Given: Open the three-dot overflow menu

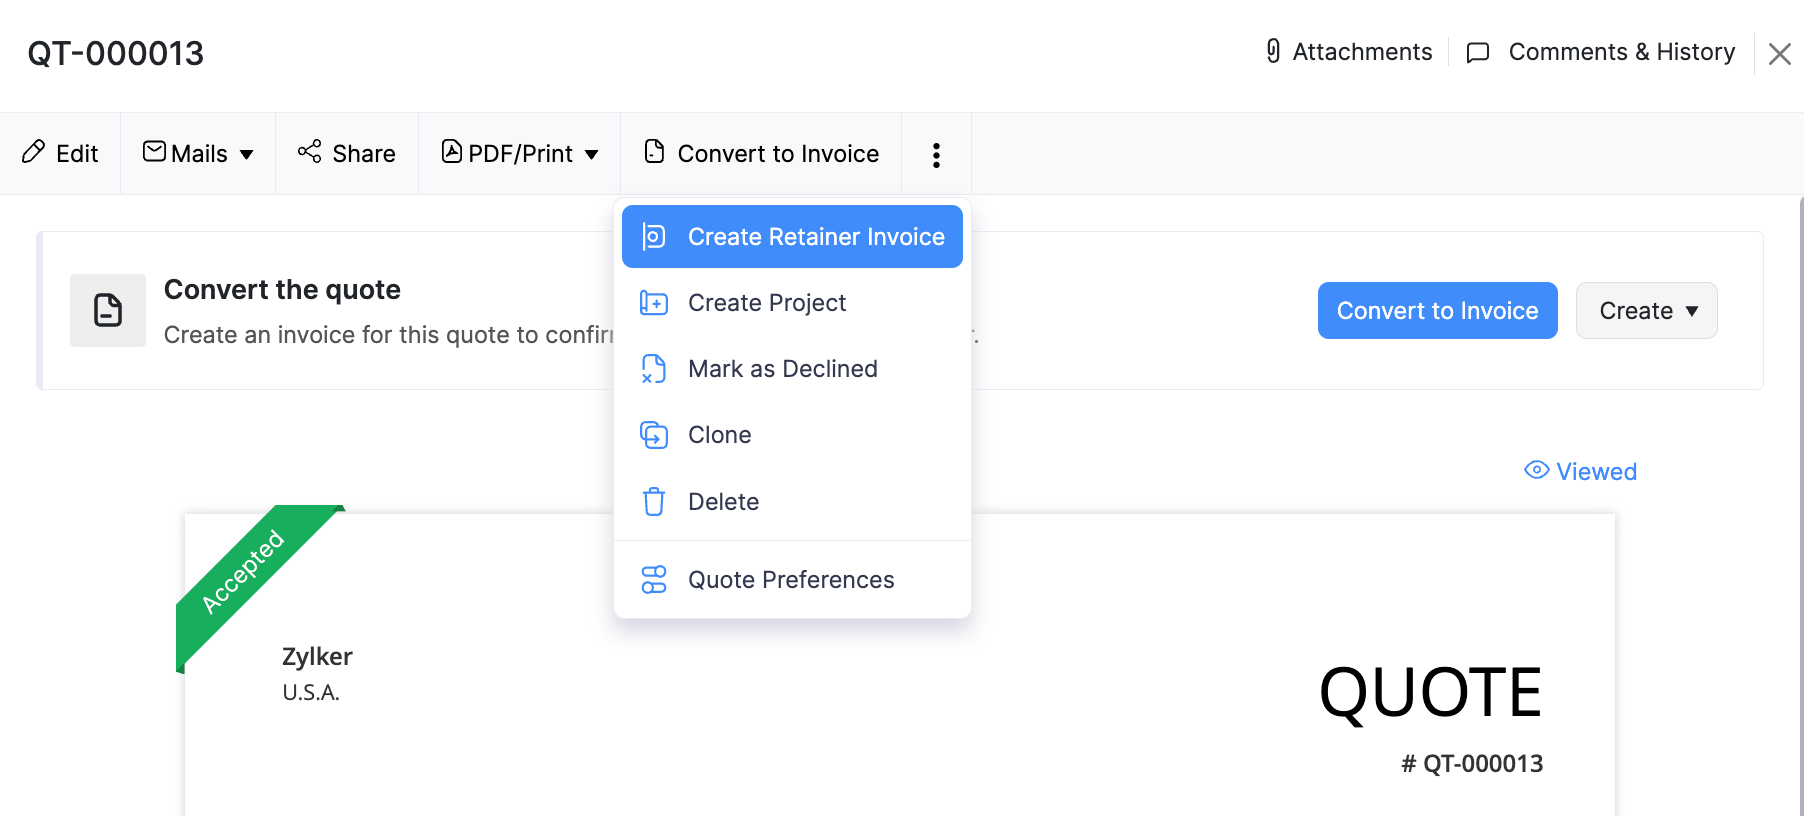Looking at the screenshot, I should (936, 154).
